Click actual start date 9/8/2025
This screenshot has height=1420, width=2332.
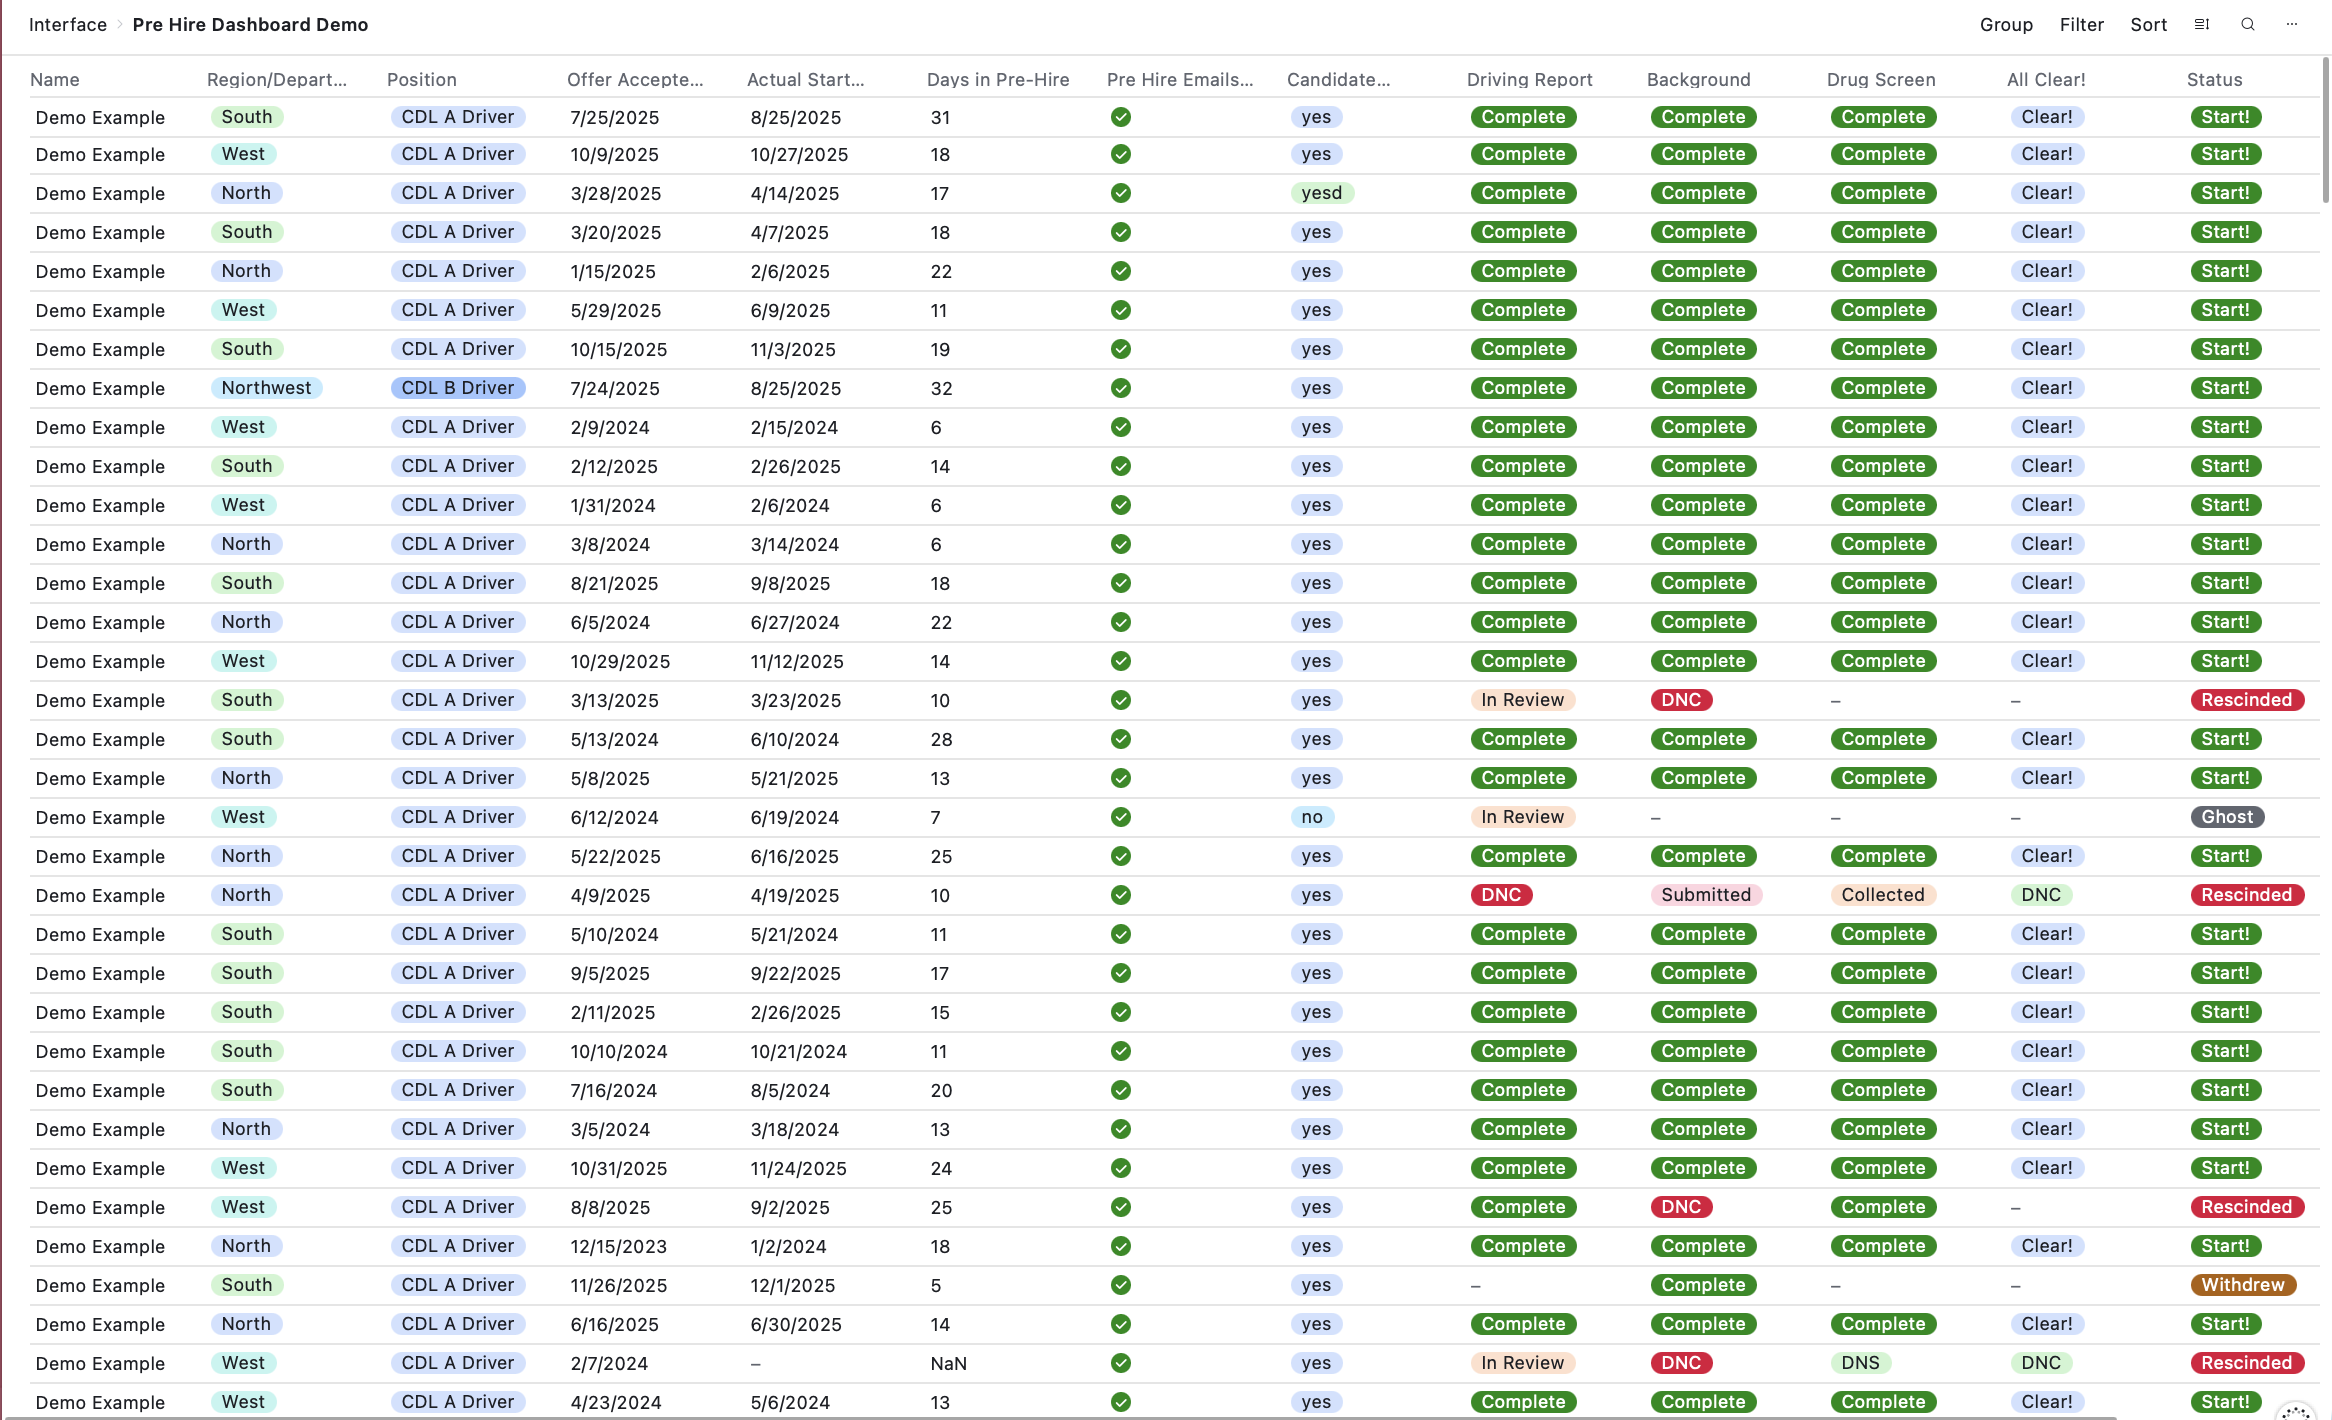pyautogui.click(x=790, y=583)
